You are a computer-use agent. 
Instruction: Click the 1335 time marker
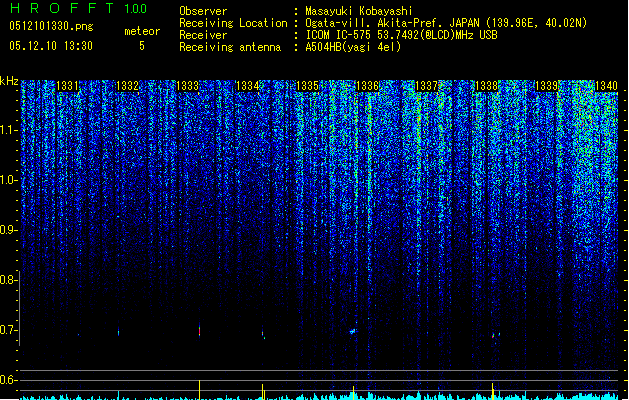(307, 86)
